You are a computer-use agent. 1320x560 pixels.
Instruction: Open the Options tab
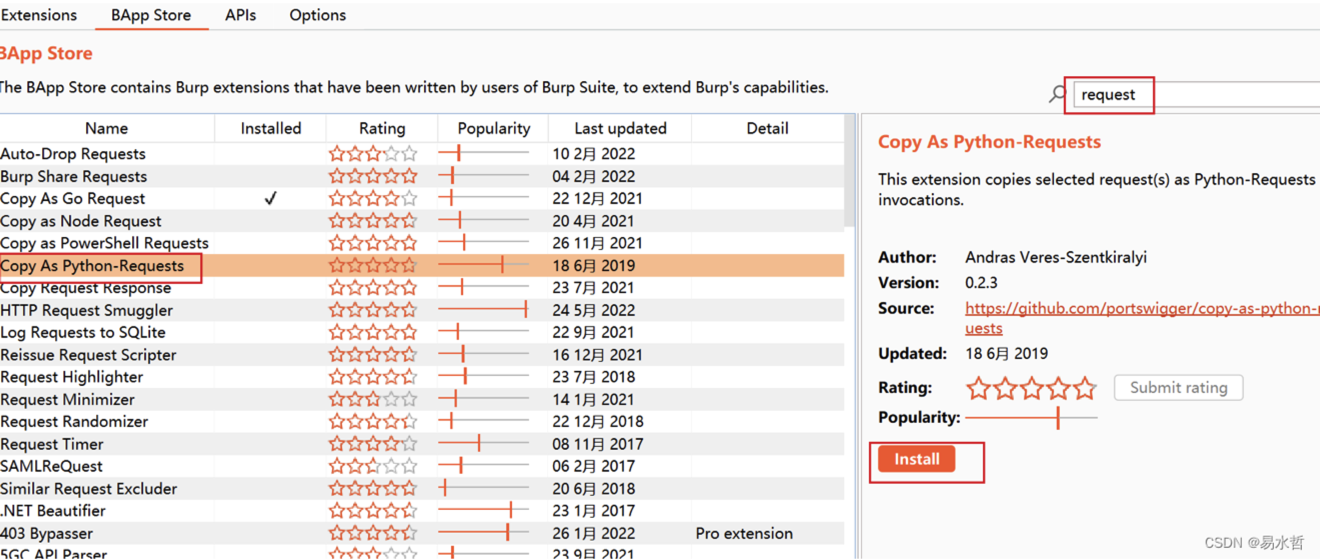click(x=317, y=15)
